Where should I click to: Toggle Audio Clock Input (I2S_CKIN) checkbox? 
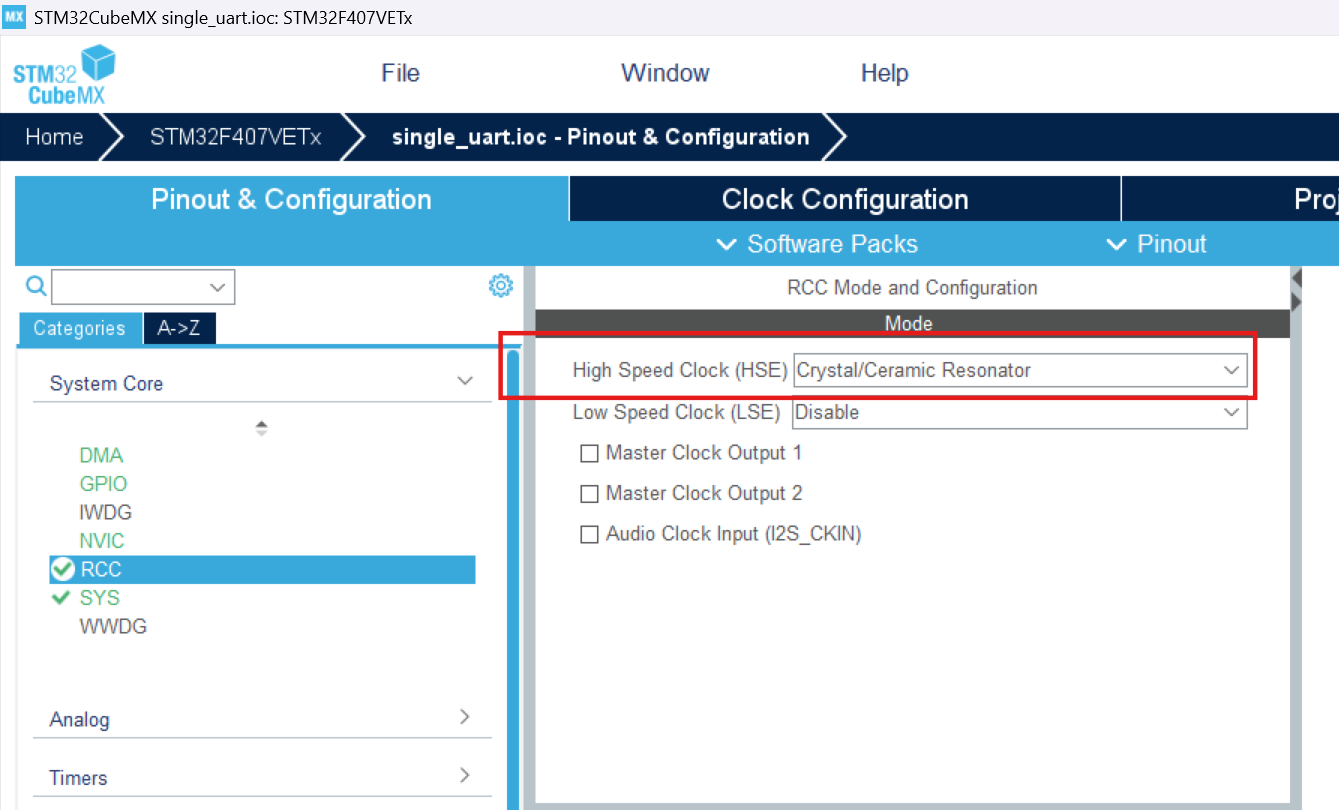click(x=589, y=535)
